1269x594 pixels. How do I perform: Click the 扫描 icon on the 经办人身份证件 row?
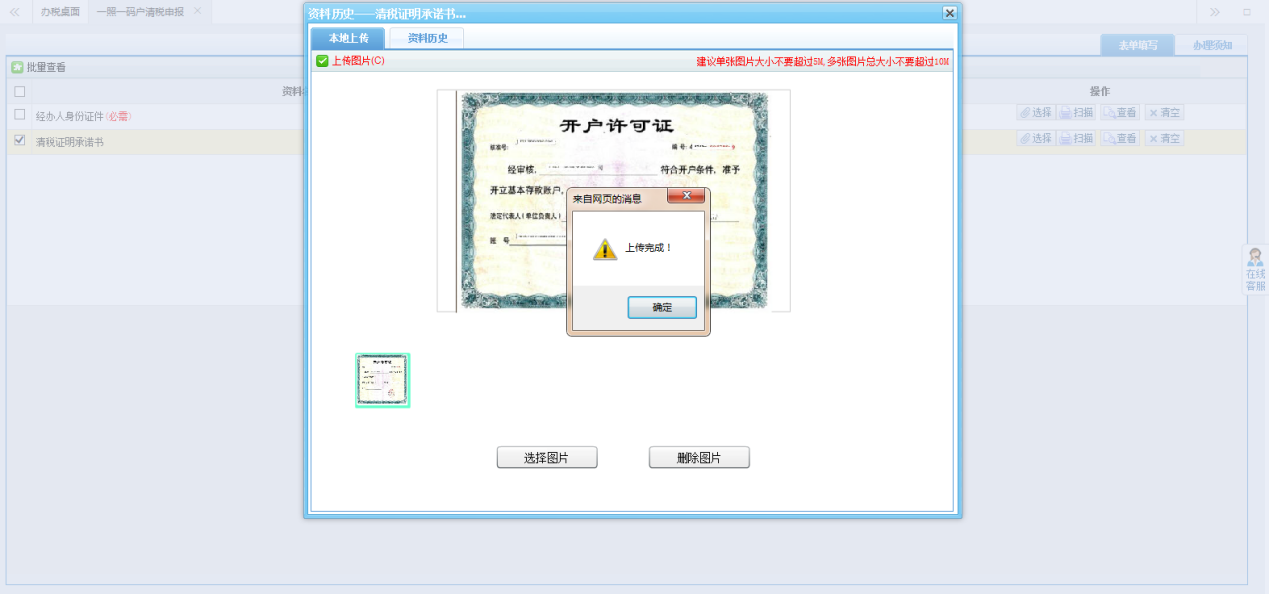click(x=1075, y=112)
